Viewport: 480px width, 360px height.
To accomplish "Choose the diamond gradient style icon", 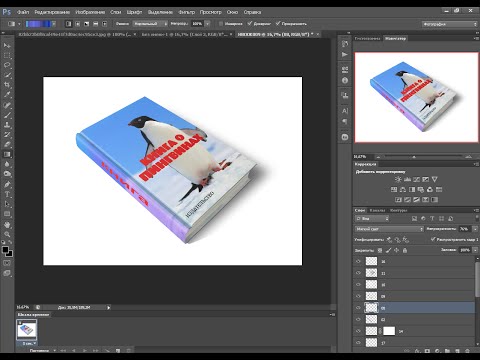I will (104, 24).
